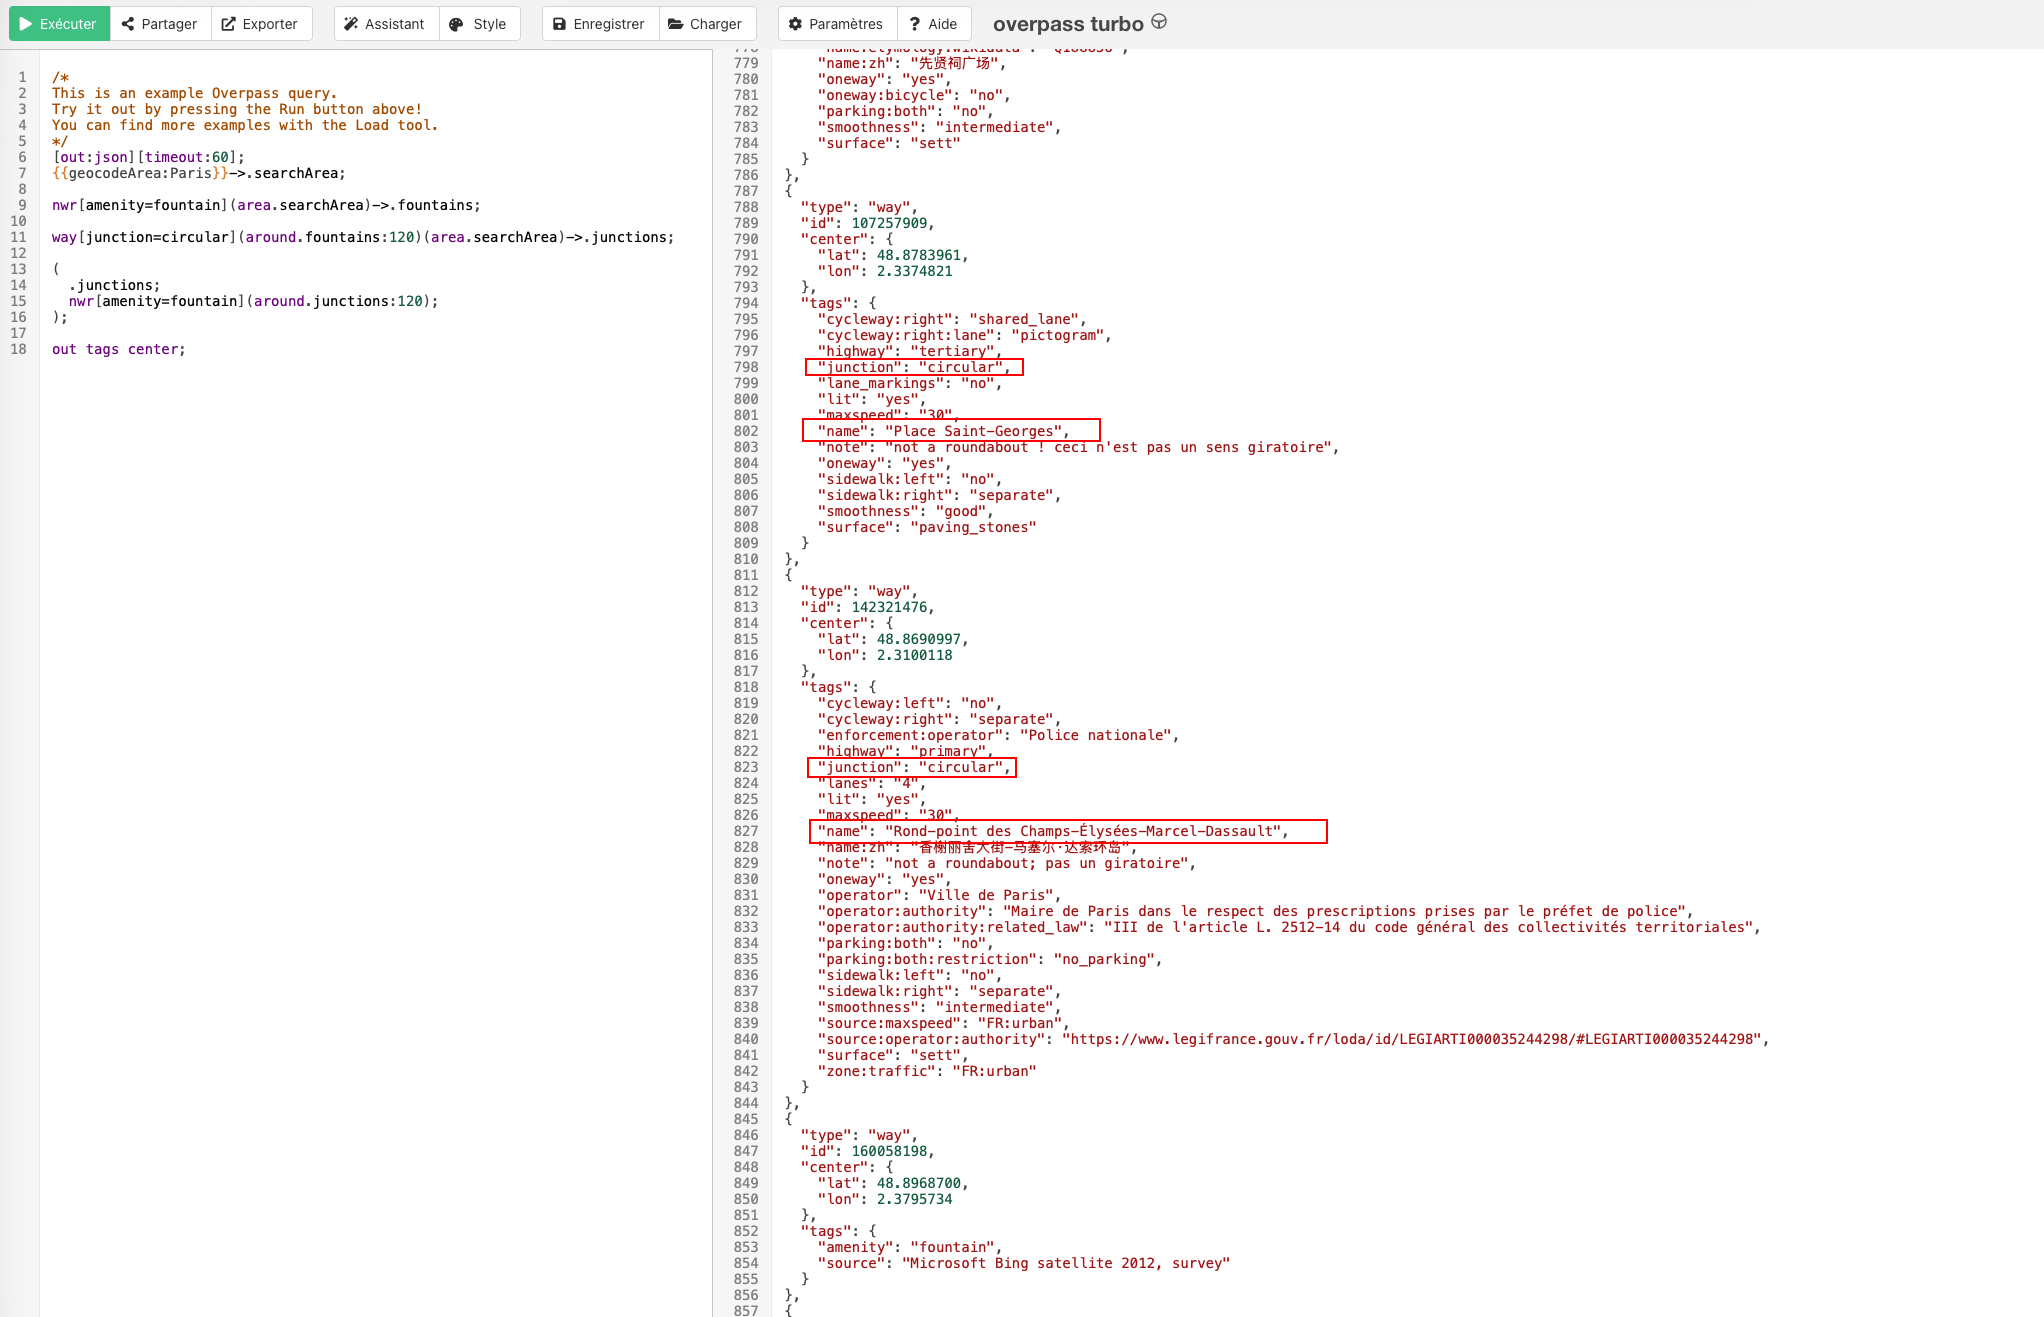Open the Partager share dialog
The width and height of the screenshot is (2044, 1317).
point(160,24)
